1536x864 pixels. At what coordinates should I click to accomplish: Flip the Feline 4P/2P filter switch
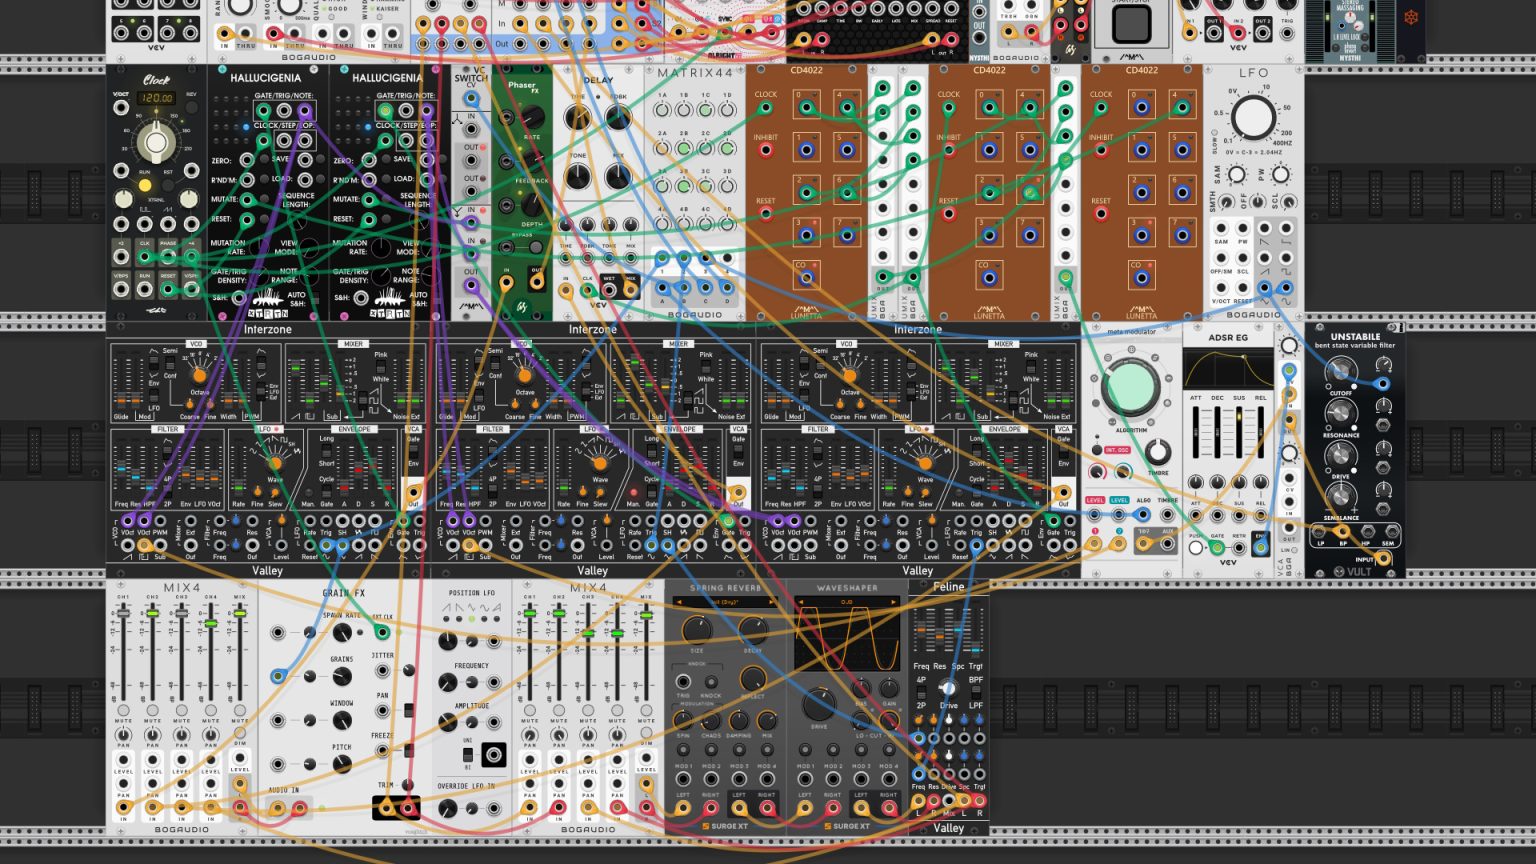(921, 693)
